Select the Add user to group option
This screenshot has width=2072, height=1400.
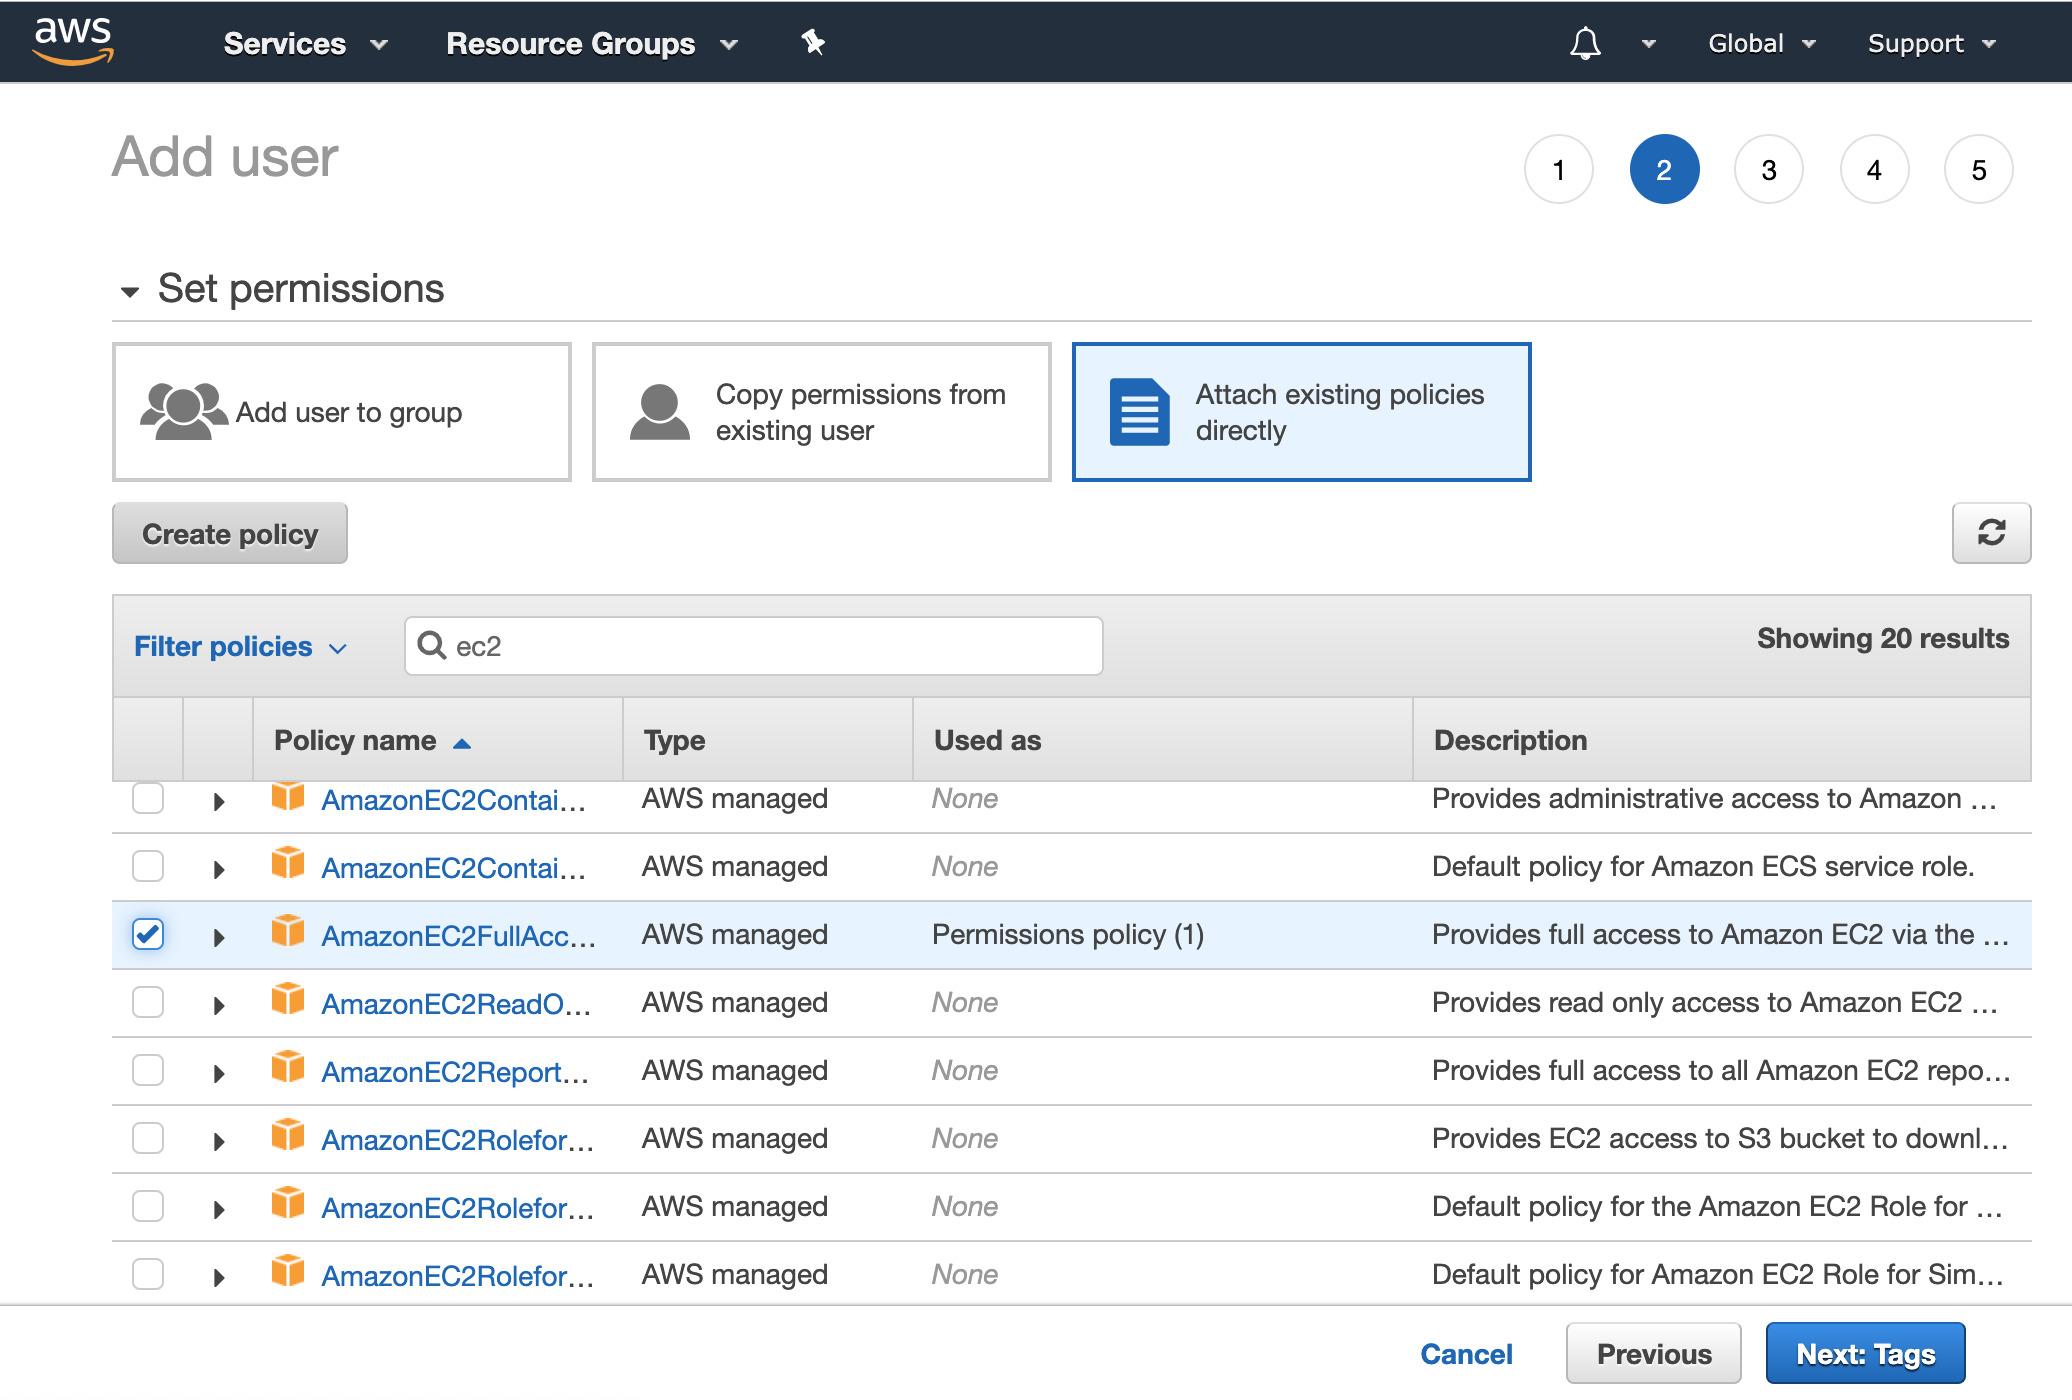342,412
